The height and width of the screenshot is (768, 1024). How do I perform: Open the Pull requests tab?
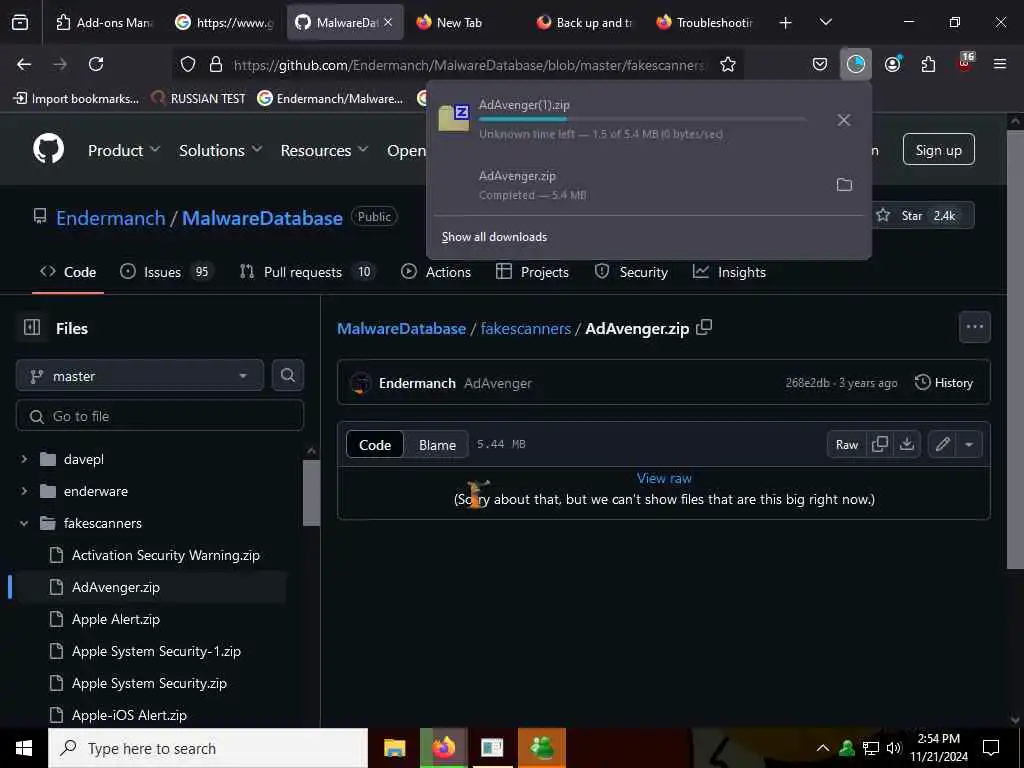tap(307, 272)
